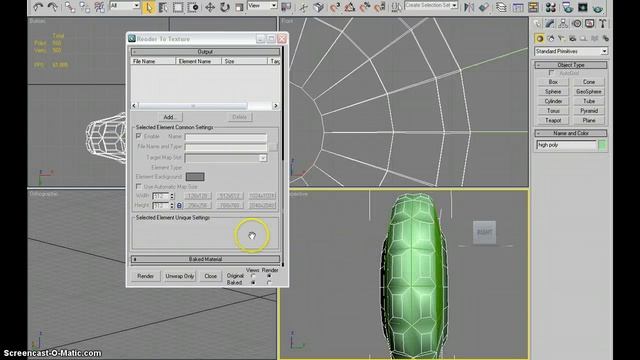Select the Lights category in Create panel

pyautogui.click(x=562, y=38)
